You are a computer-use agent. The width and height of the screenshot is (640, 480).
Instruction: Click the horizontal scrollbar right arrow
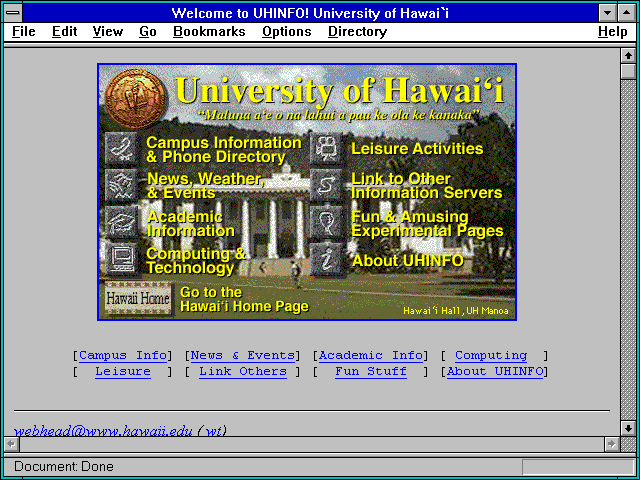click(612, 444)
